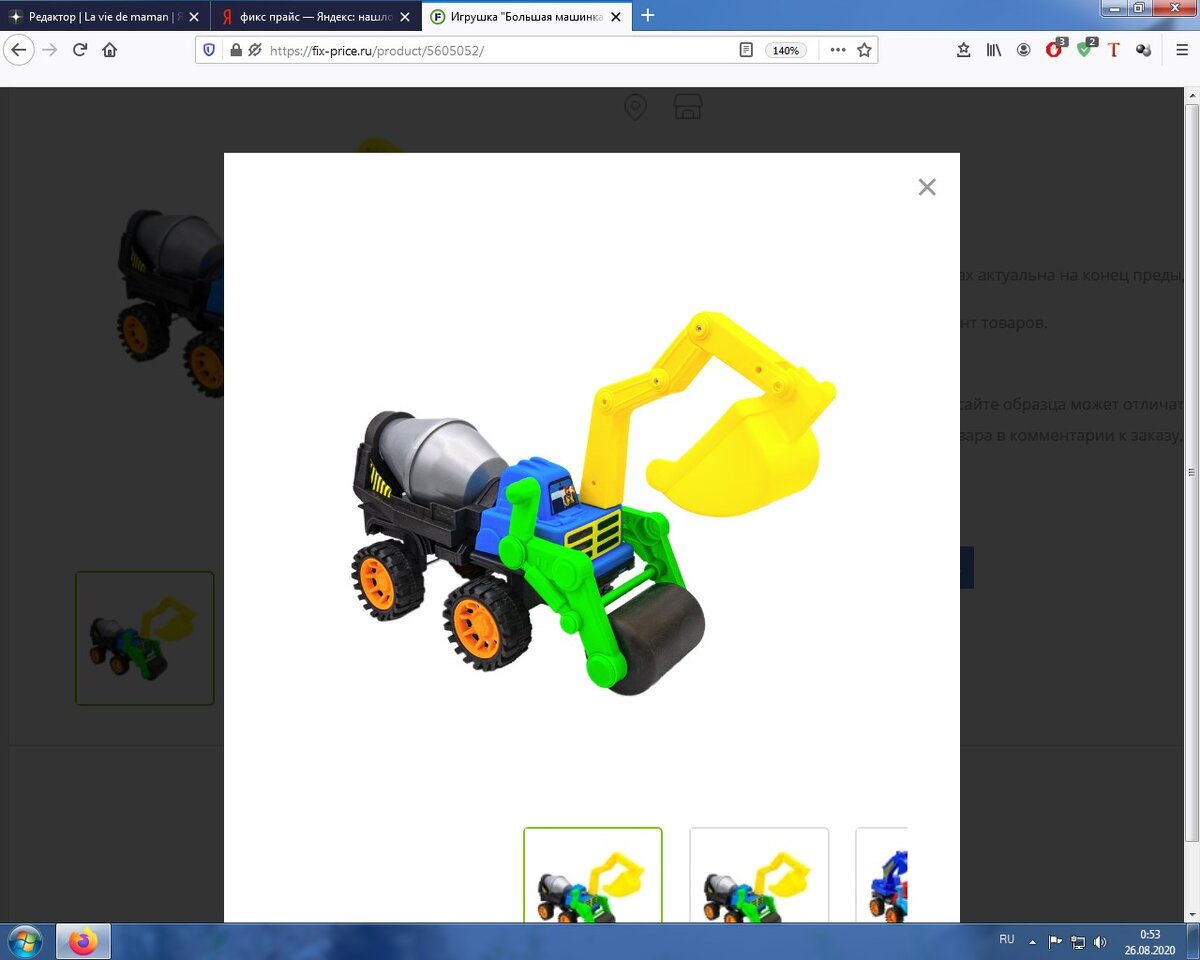The image size is (1200, 960).
Task: Open the Firefox library icon
Action: click(x=994, y=50)
